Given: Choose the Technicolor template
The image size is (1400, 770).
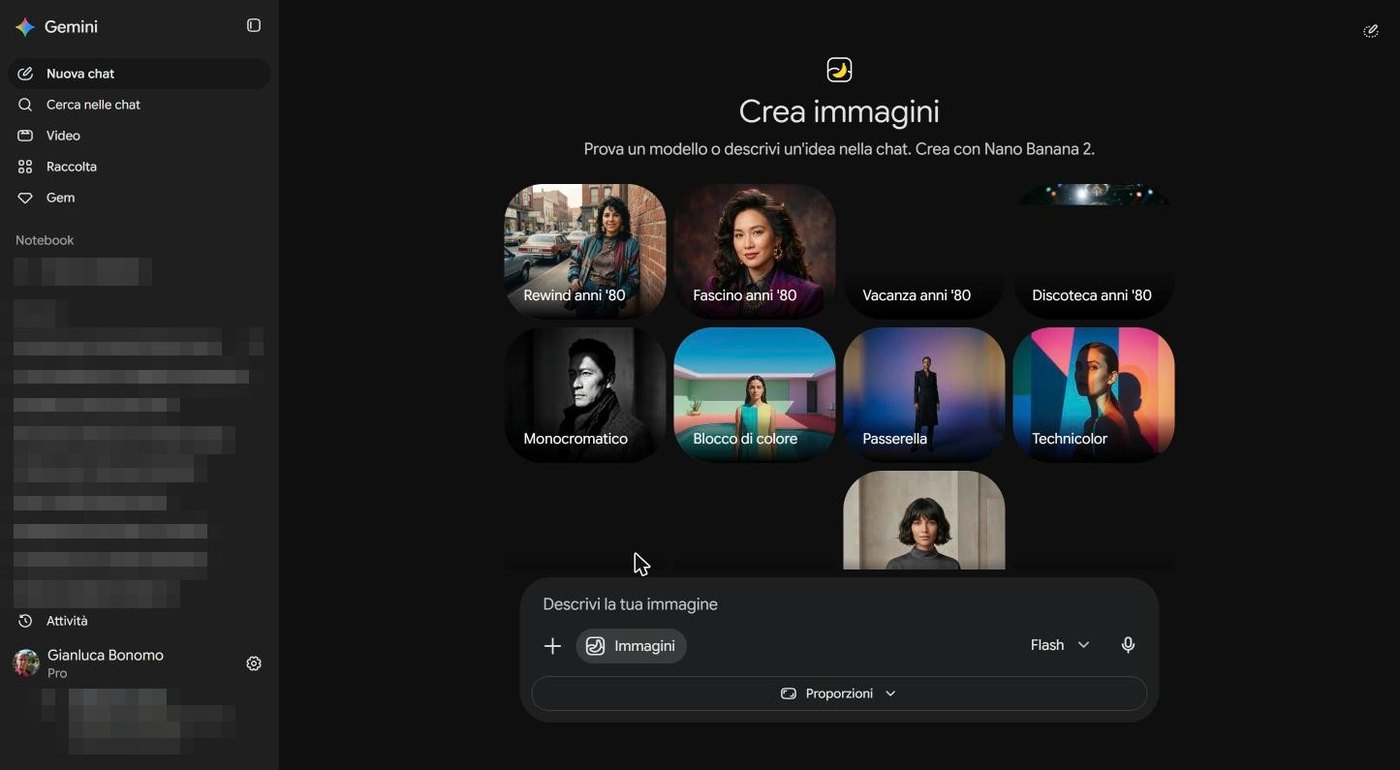Looking at the screenshot, I should (x=1094, y=395).
